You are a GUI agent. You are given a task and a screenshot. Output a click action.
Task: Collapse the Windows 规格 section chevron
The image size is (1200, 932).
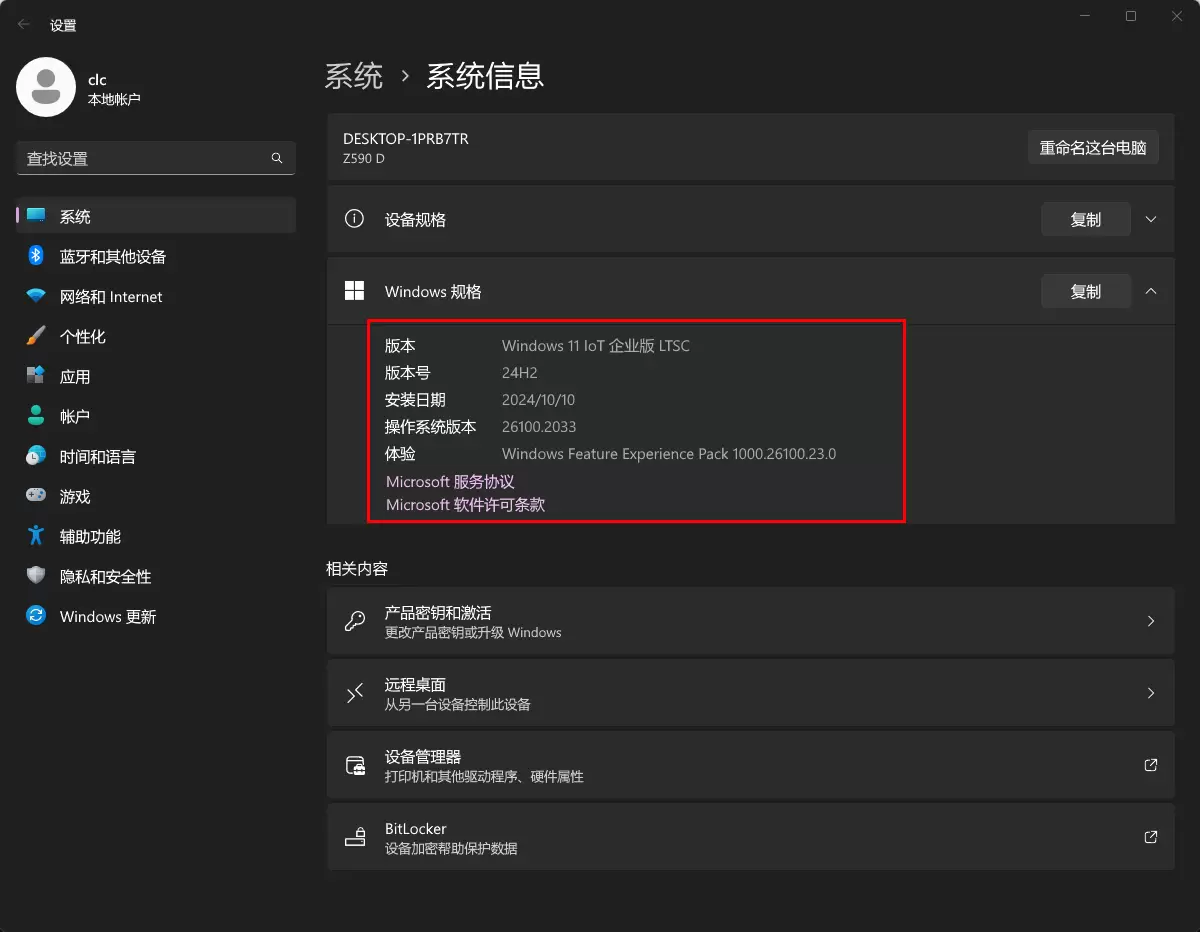(1150, 291)
